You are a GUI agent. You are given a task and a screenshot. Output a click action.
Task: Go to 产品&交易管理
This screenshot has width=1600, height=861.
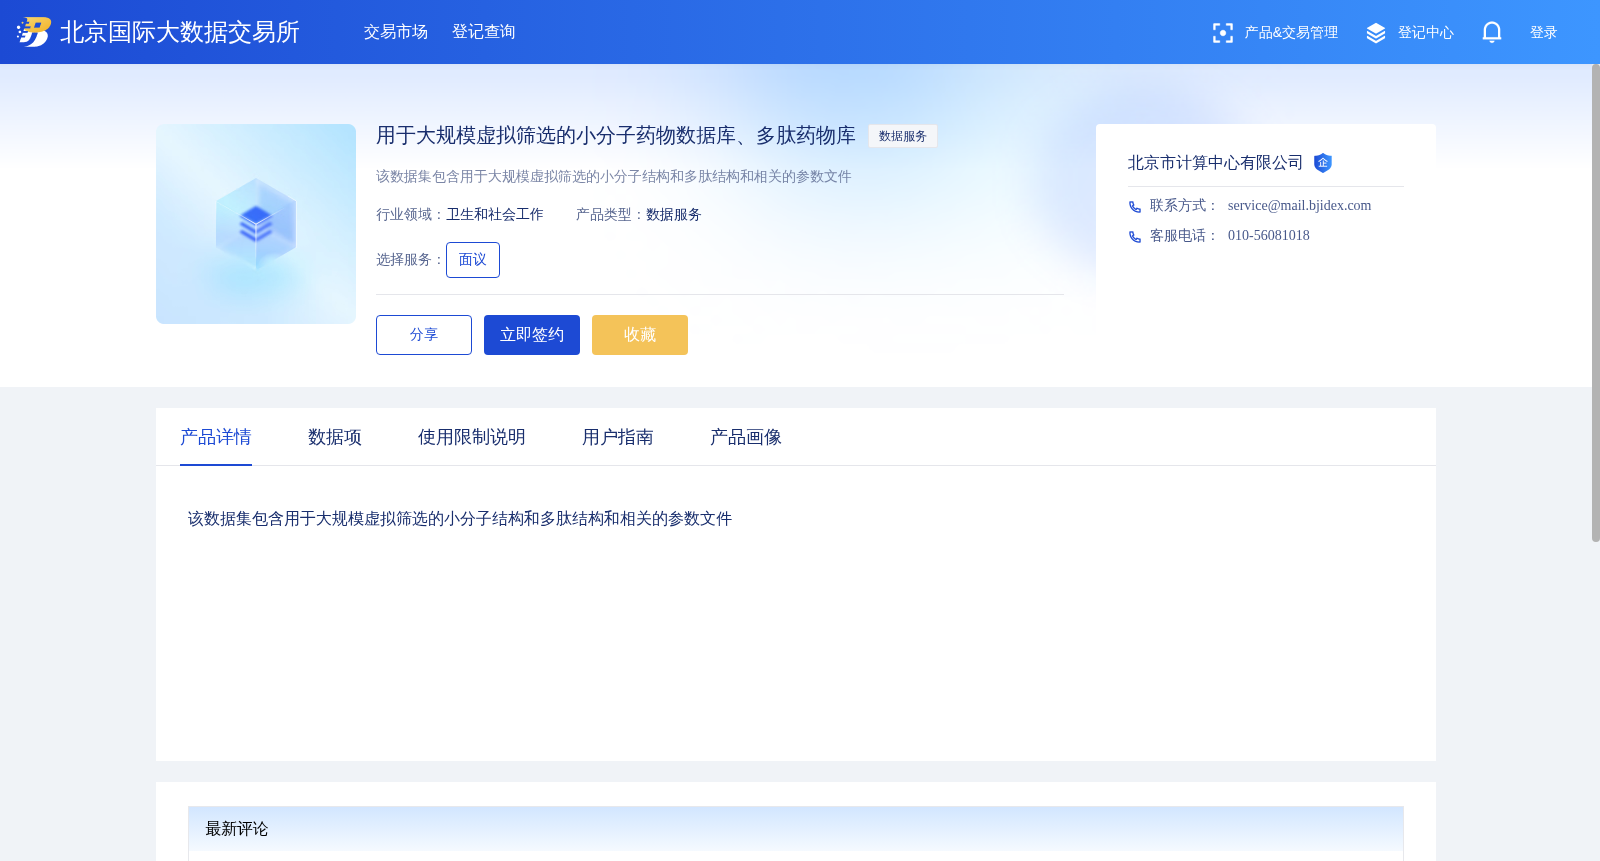(1291, 33)
